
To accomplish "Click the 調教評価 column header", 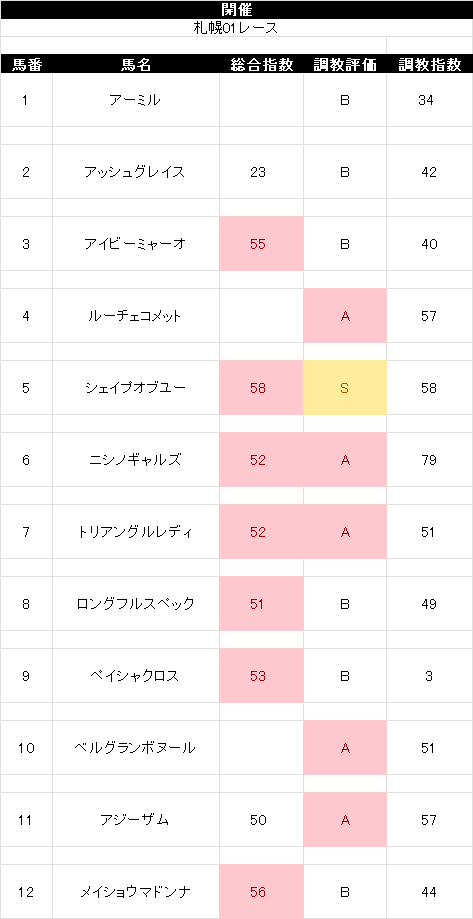I will pos(345,64).
